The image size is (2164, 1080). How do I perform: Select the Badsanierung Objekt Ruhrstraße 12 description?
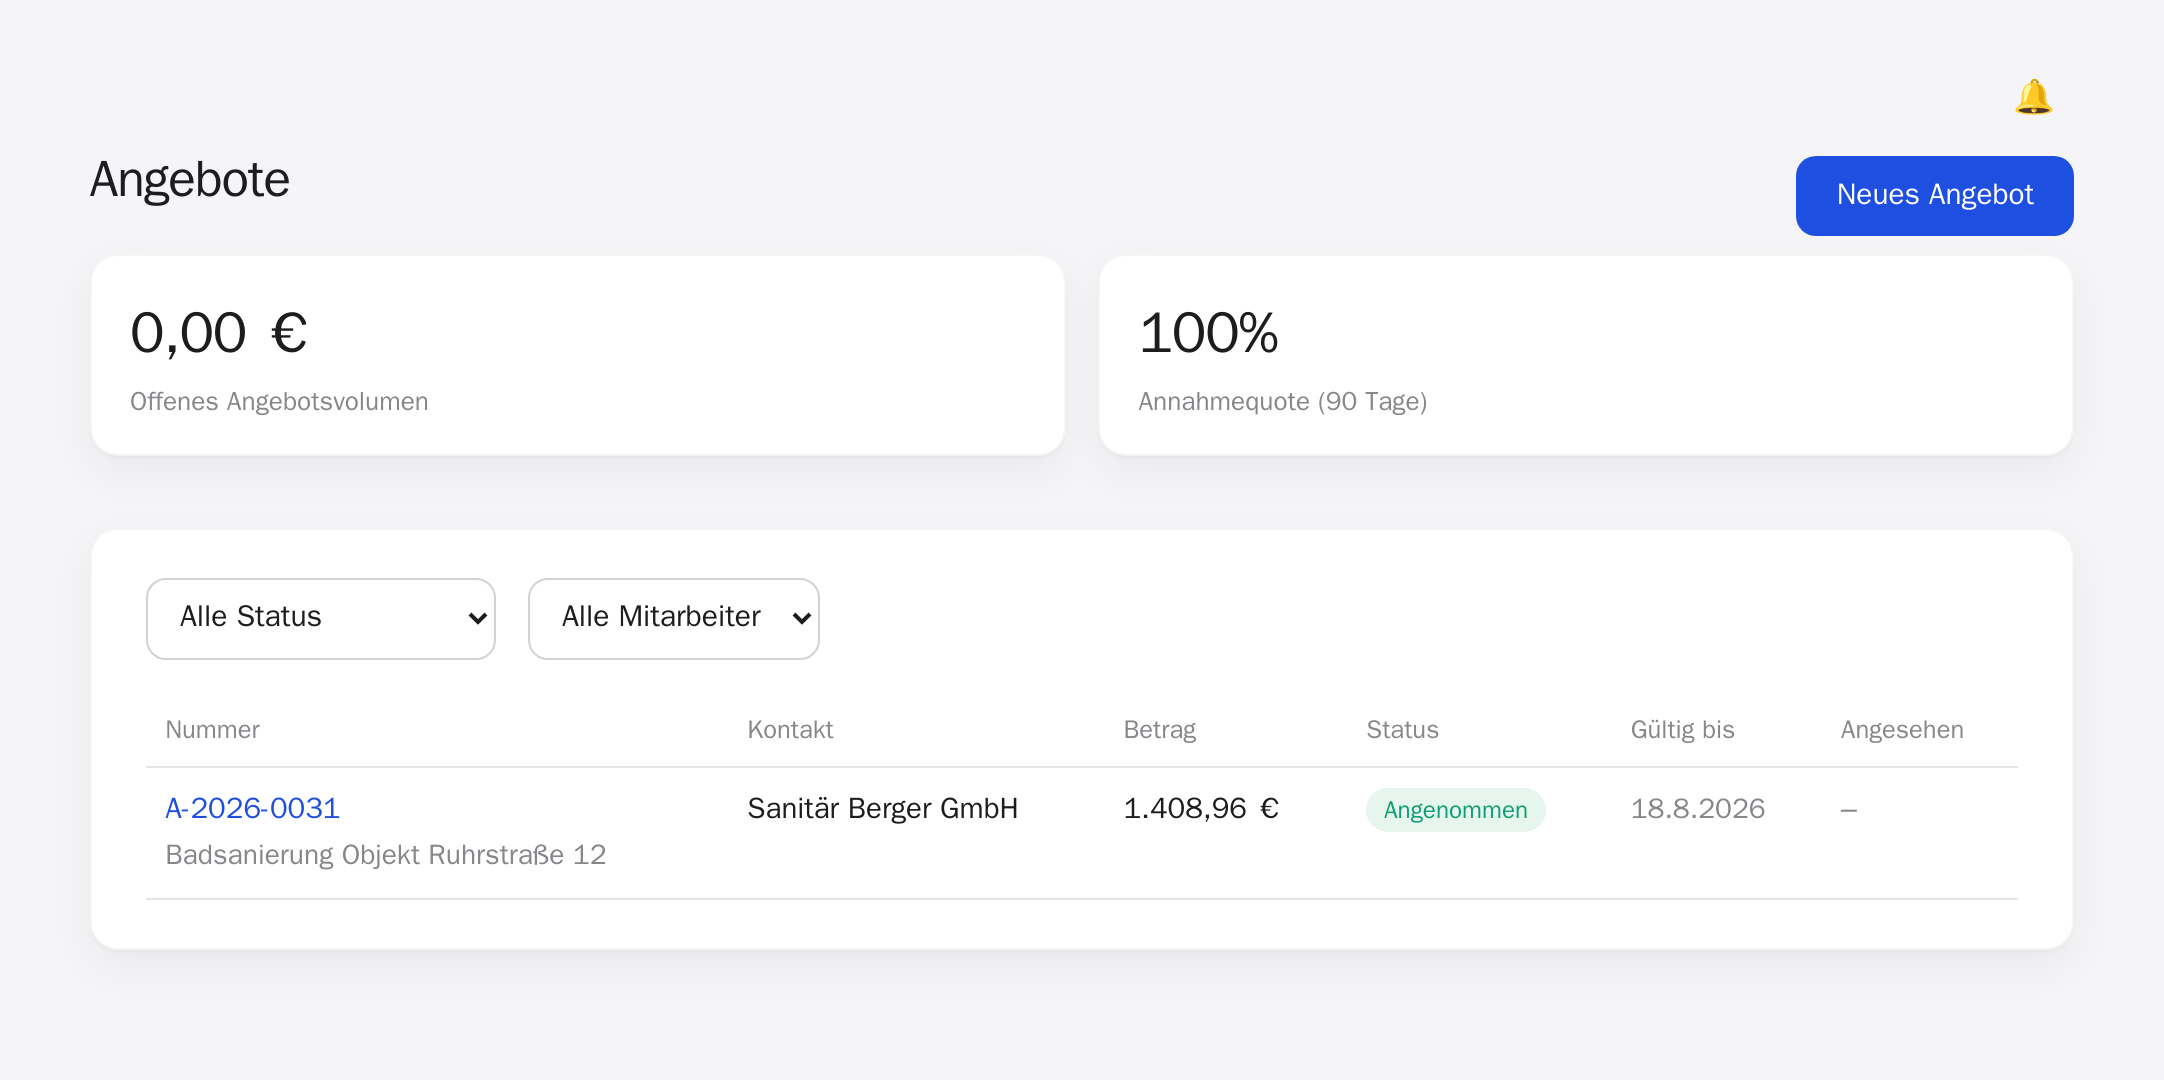coord(386,855)
